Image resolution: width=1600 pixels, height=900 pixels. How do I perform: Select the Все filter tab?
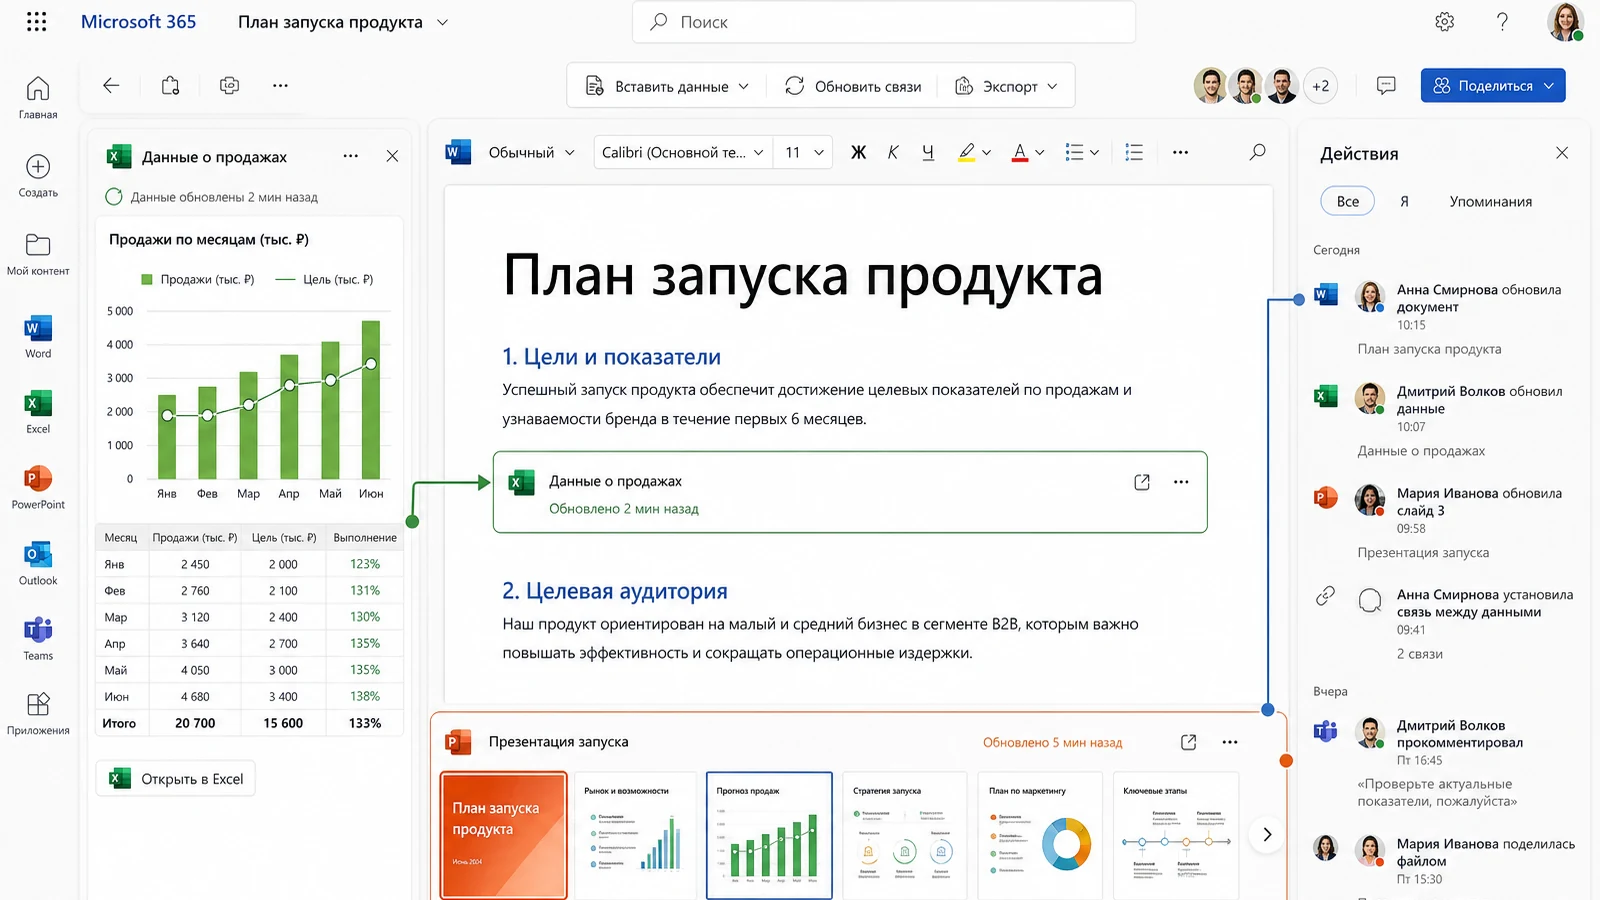coord(1347,201)
